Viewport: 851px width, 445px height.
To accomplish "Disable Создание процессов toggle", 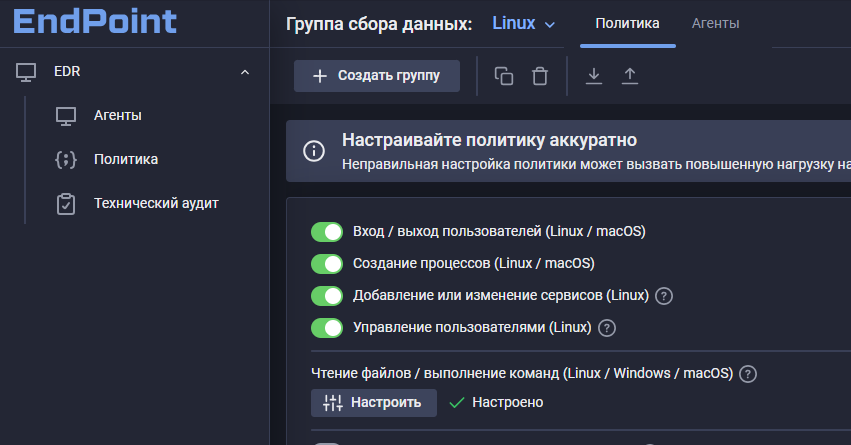I will [x=327, y=264].
